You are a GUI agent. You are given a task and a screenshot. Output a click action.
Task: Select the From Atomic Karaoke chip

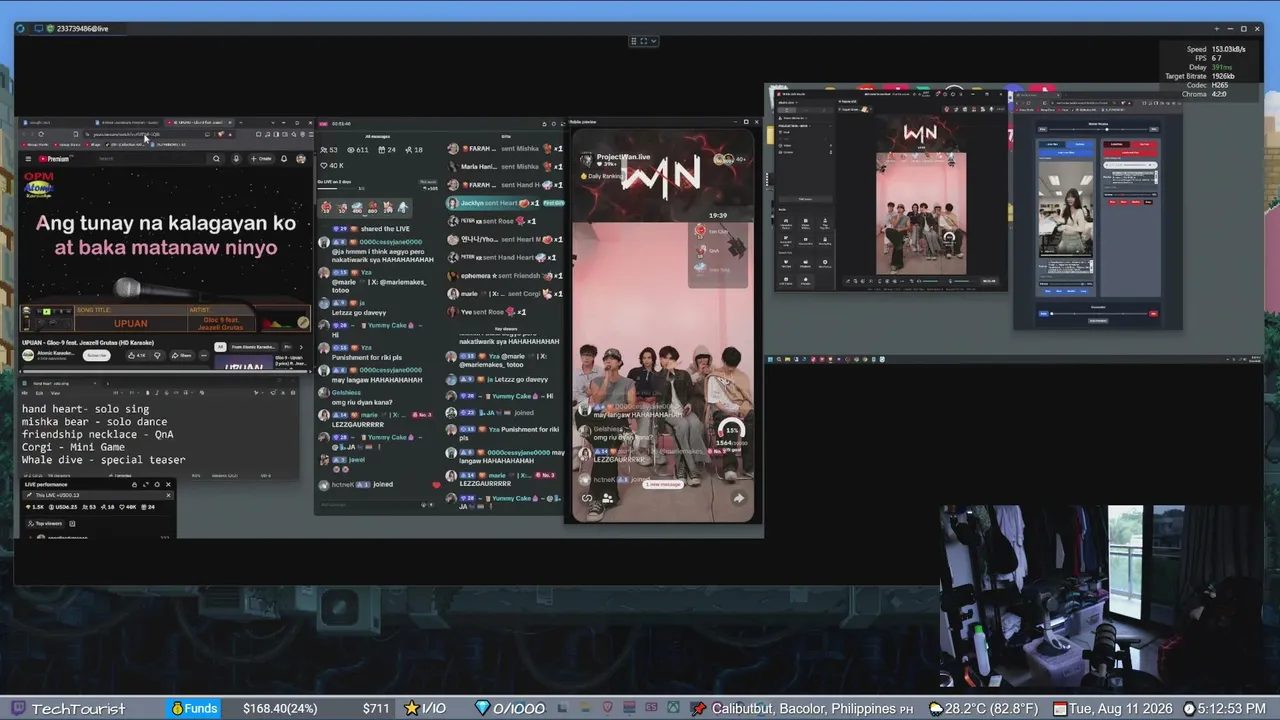(x=253, y=347)
